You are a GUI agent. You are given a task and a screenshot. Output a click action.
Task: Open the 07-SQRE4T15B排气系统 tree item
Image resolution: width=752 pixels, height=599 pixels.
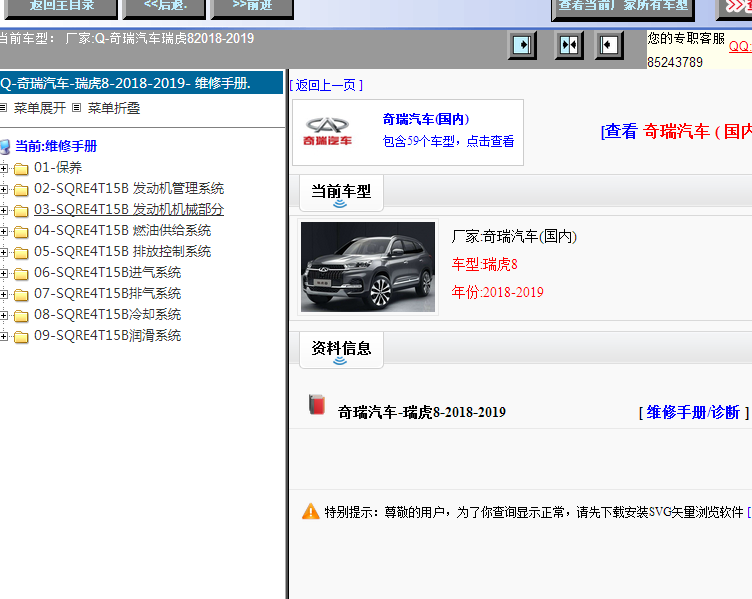click(x=107, y=294)
